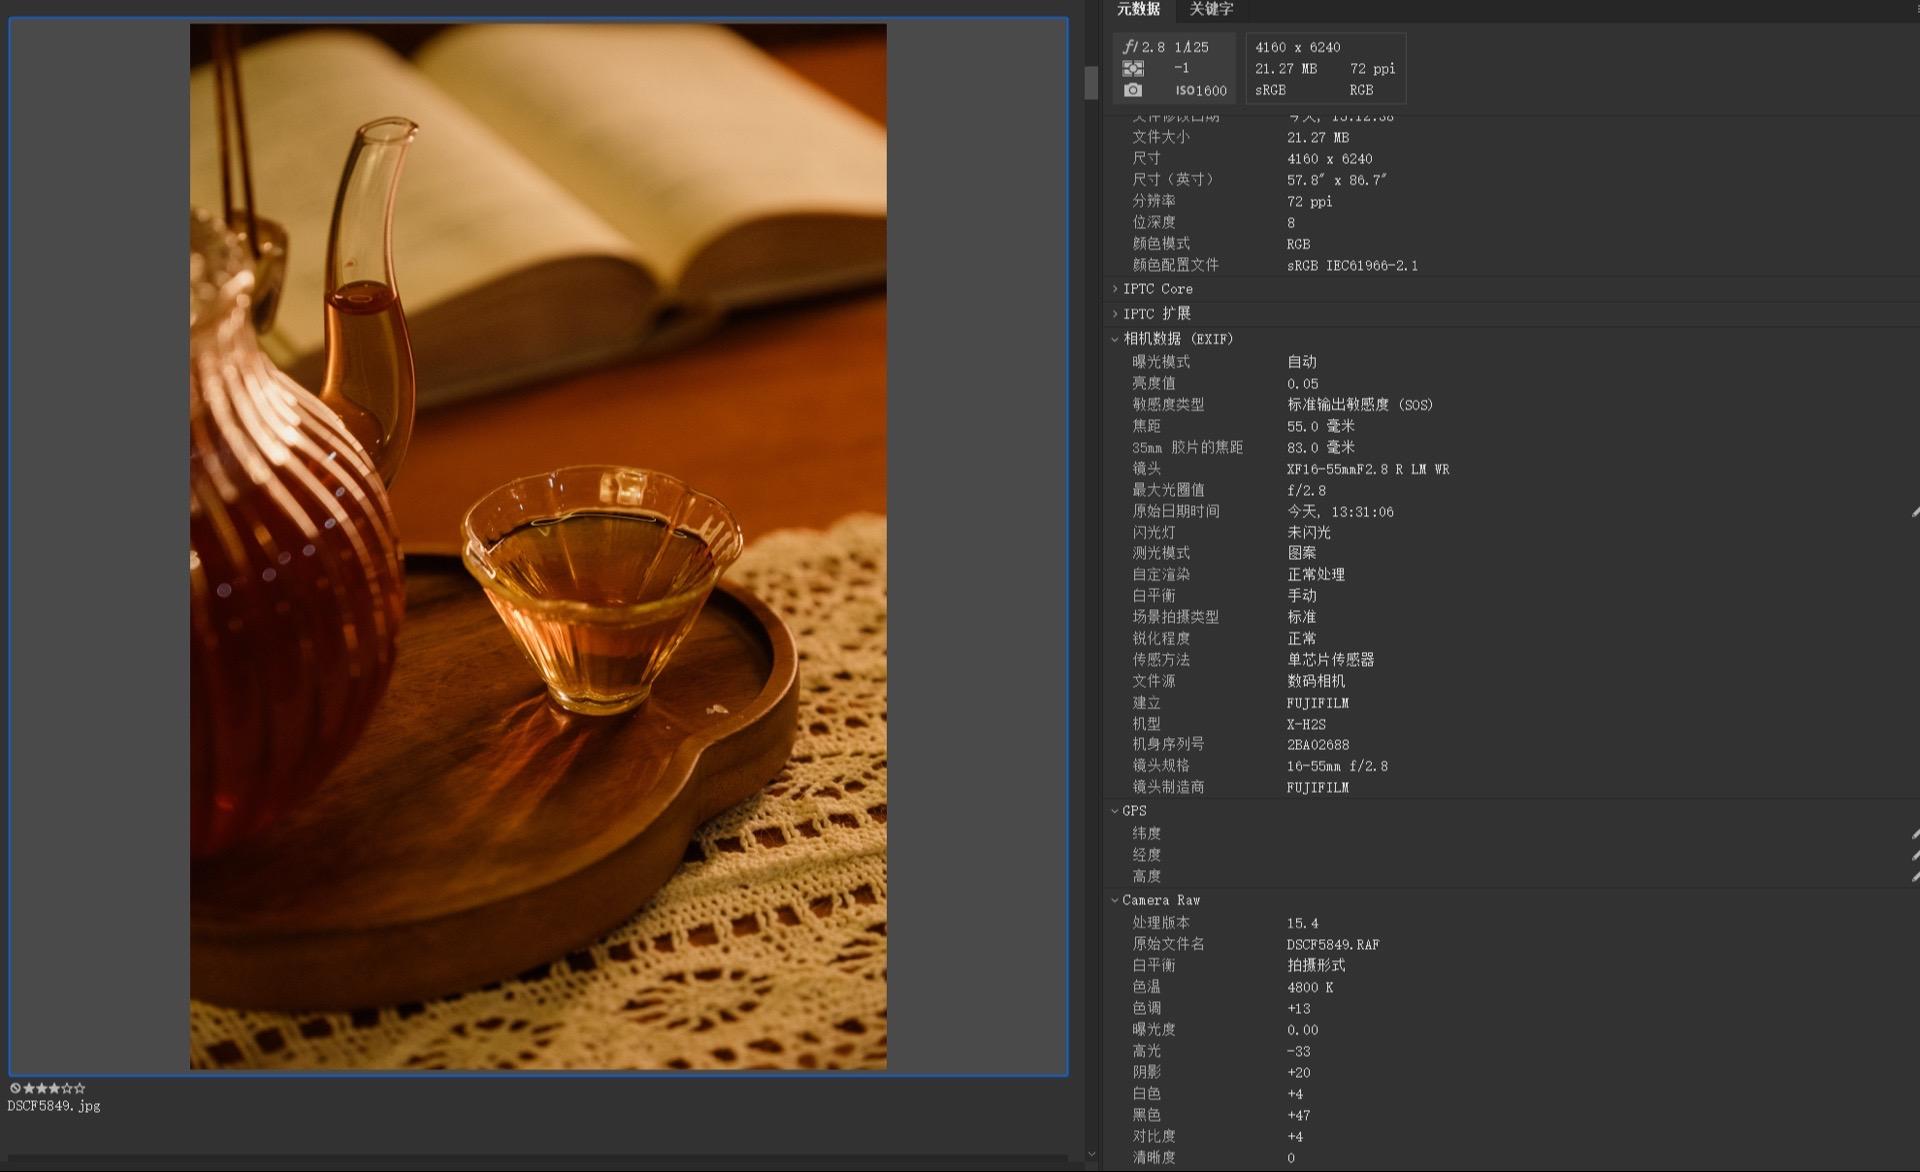Switch to the 关键字 tab
1920x1172 pixels.
[1211, 9]
